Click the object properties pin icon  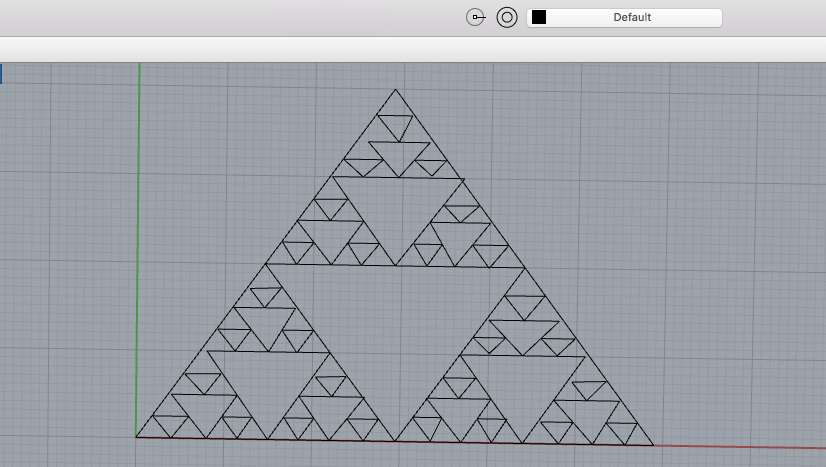tap(475, 17)
